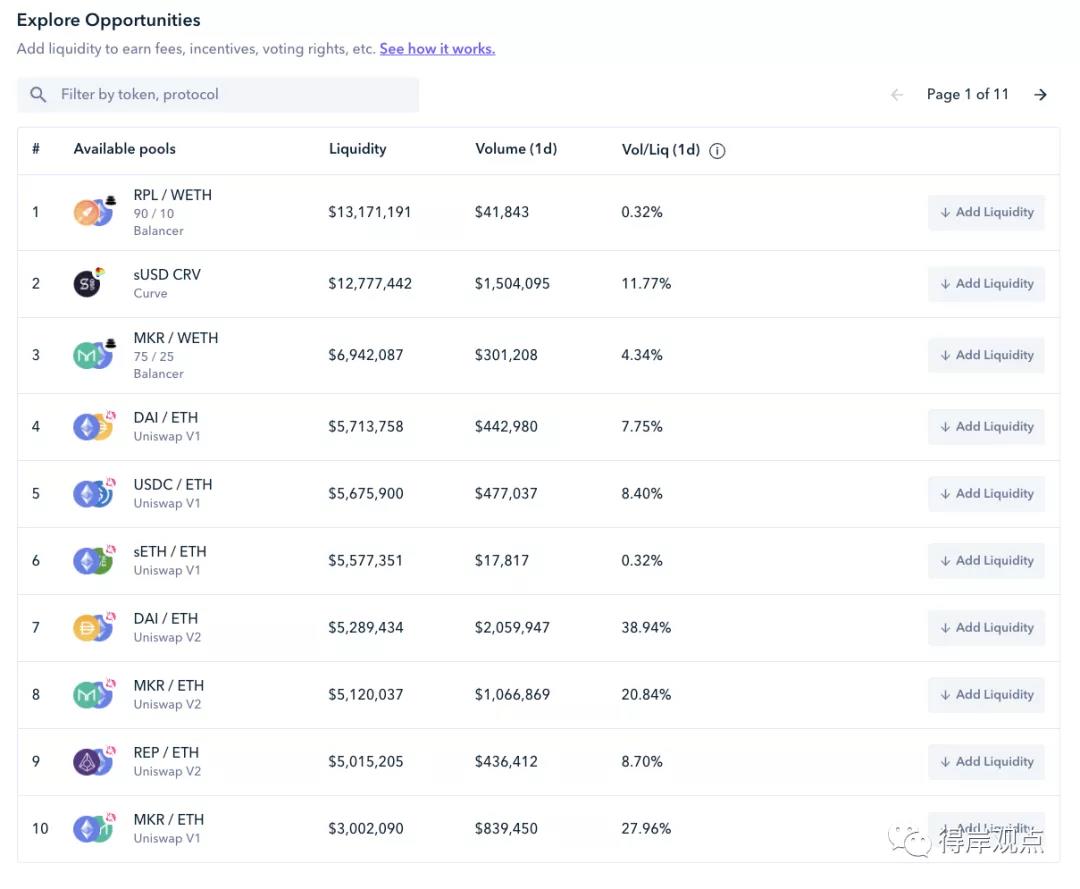Click USDC / ETH pool token icon

click(94, 493)
